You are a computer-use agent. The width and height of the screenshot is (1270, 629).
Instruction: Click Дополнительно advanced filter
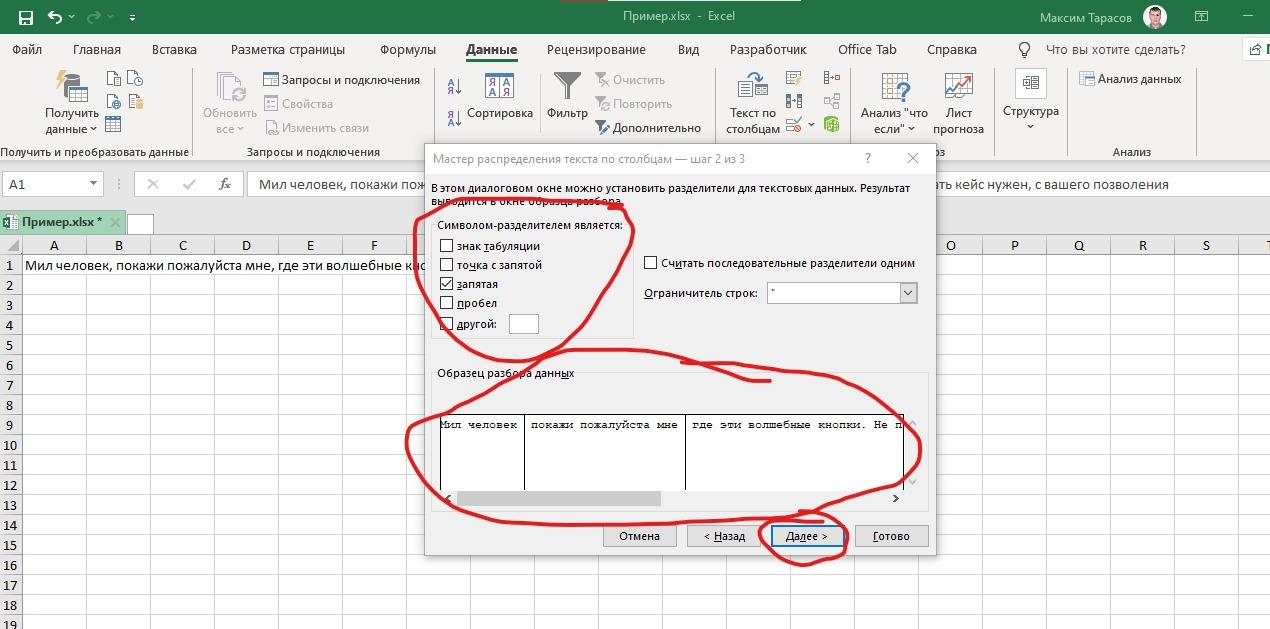click(x=648, y=128)
